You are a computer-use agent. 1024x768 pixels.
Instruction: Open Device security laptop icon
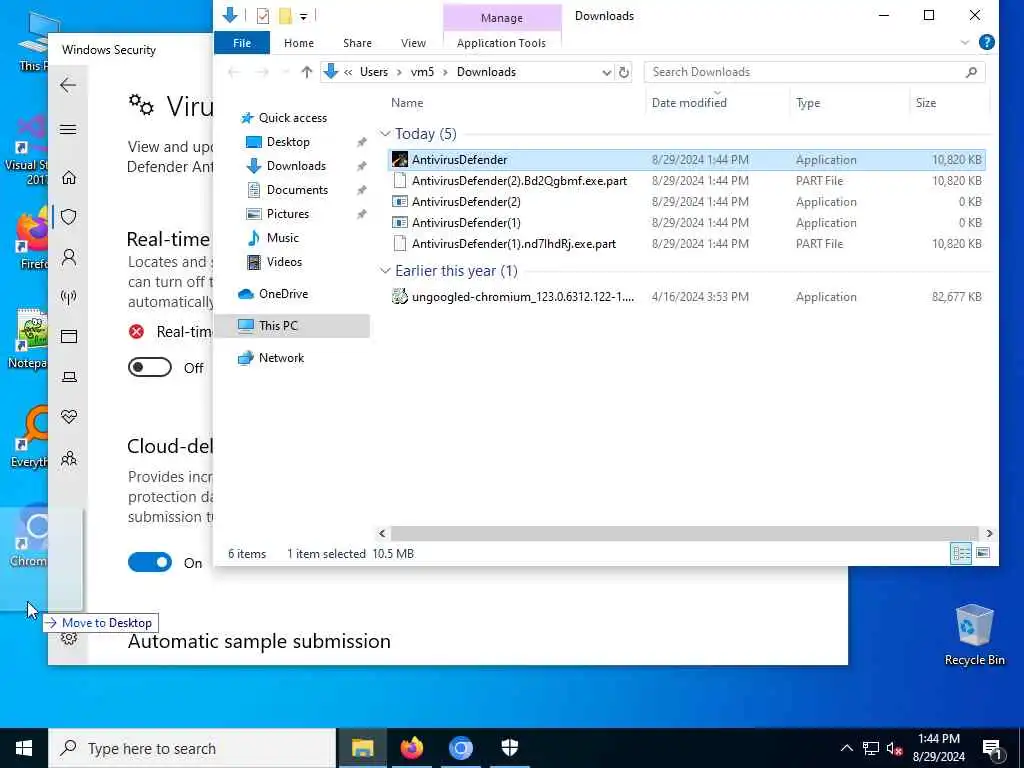(x=69, y=377)
